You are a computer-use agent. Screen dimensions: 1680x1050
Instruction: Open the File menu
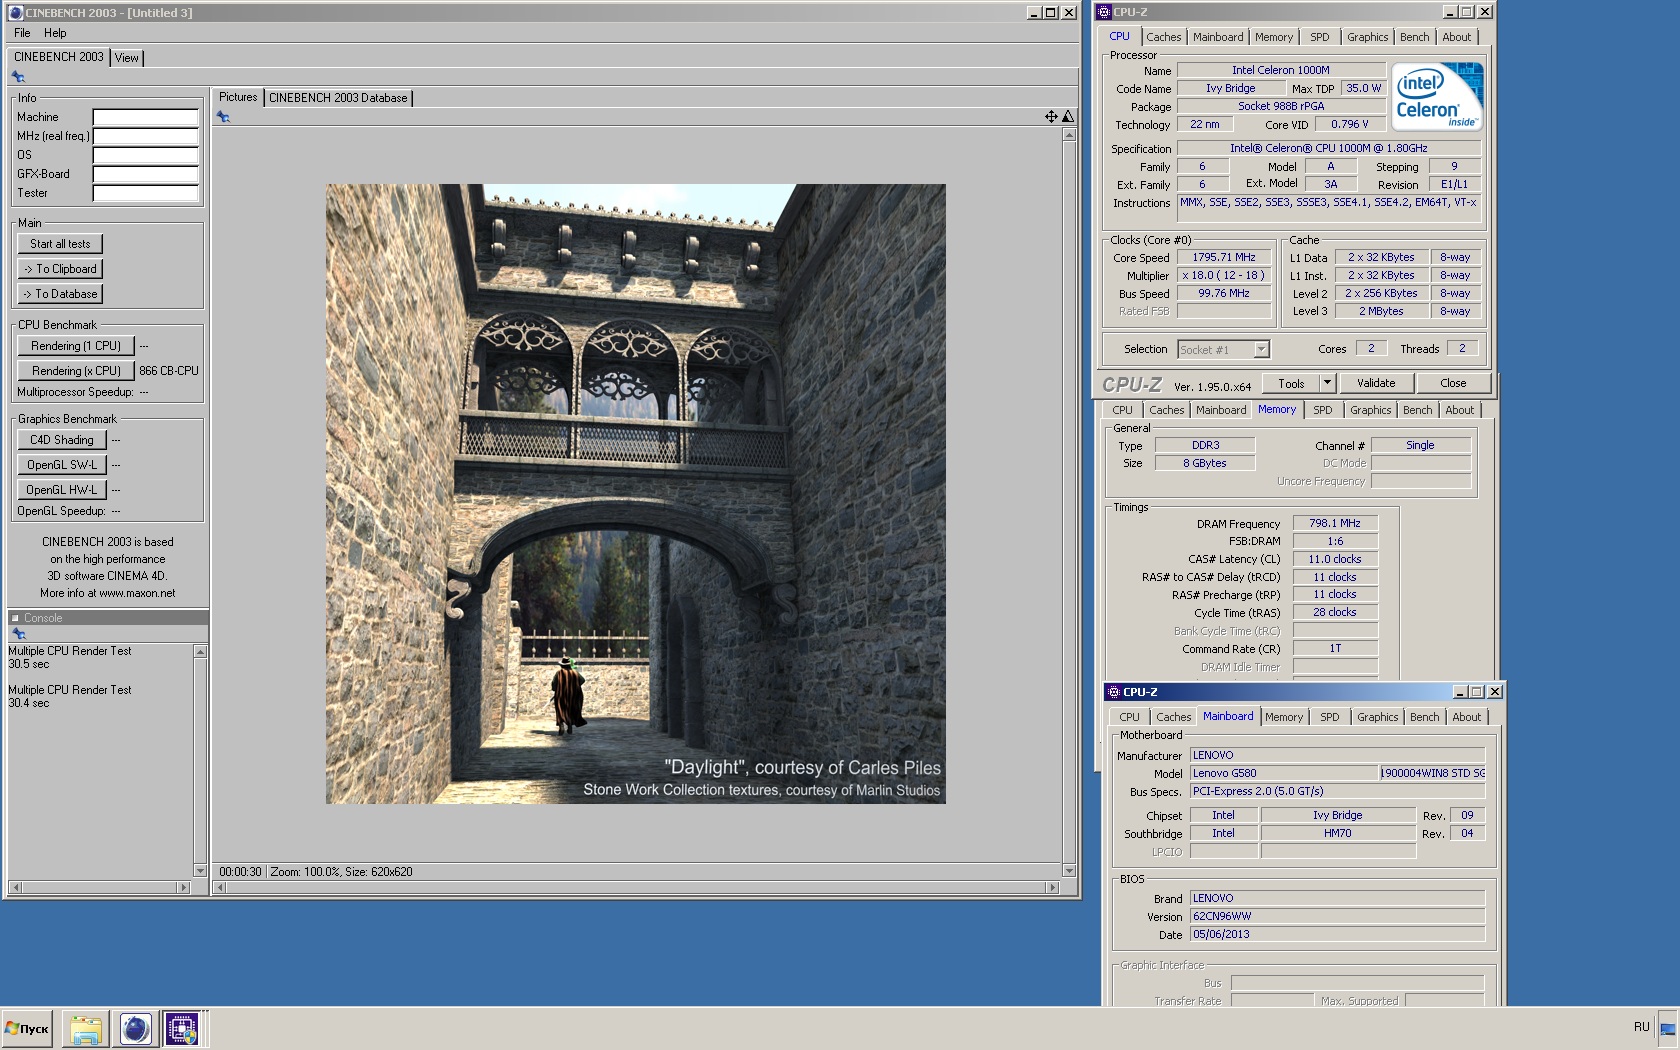22,33
